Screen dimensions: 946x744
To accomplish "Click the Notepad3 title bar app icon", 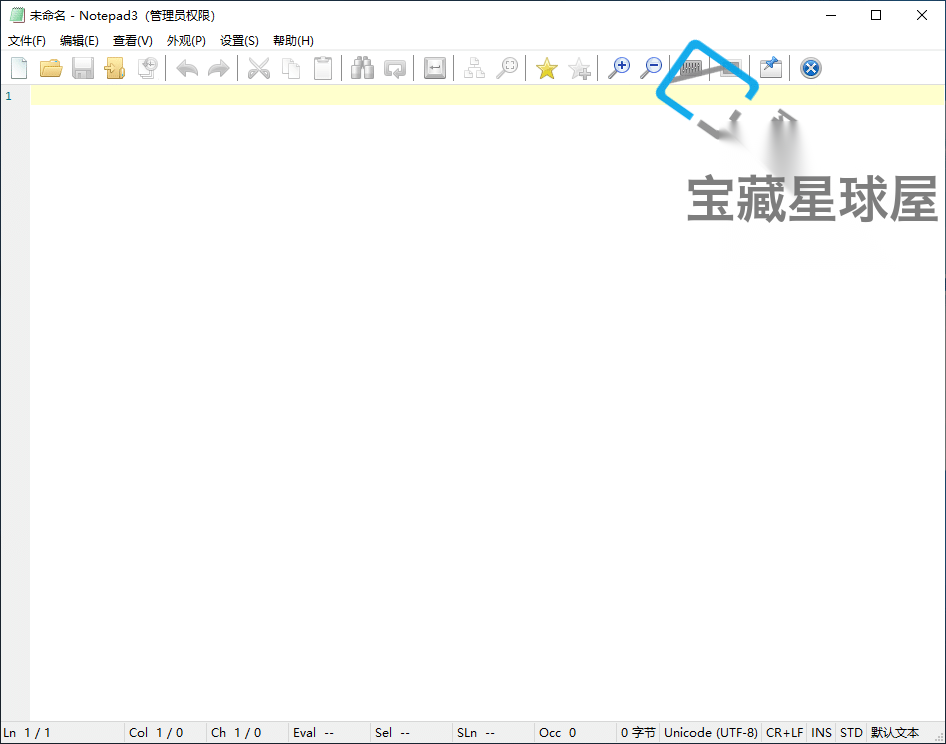I will pyautogui.click(x=17, y=15).
